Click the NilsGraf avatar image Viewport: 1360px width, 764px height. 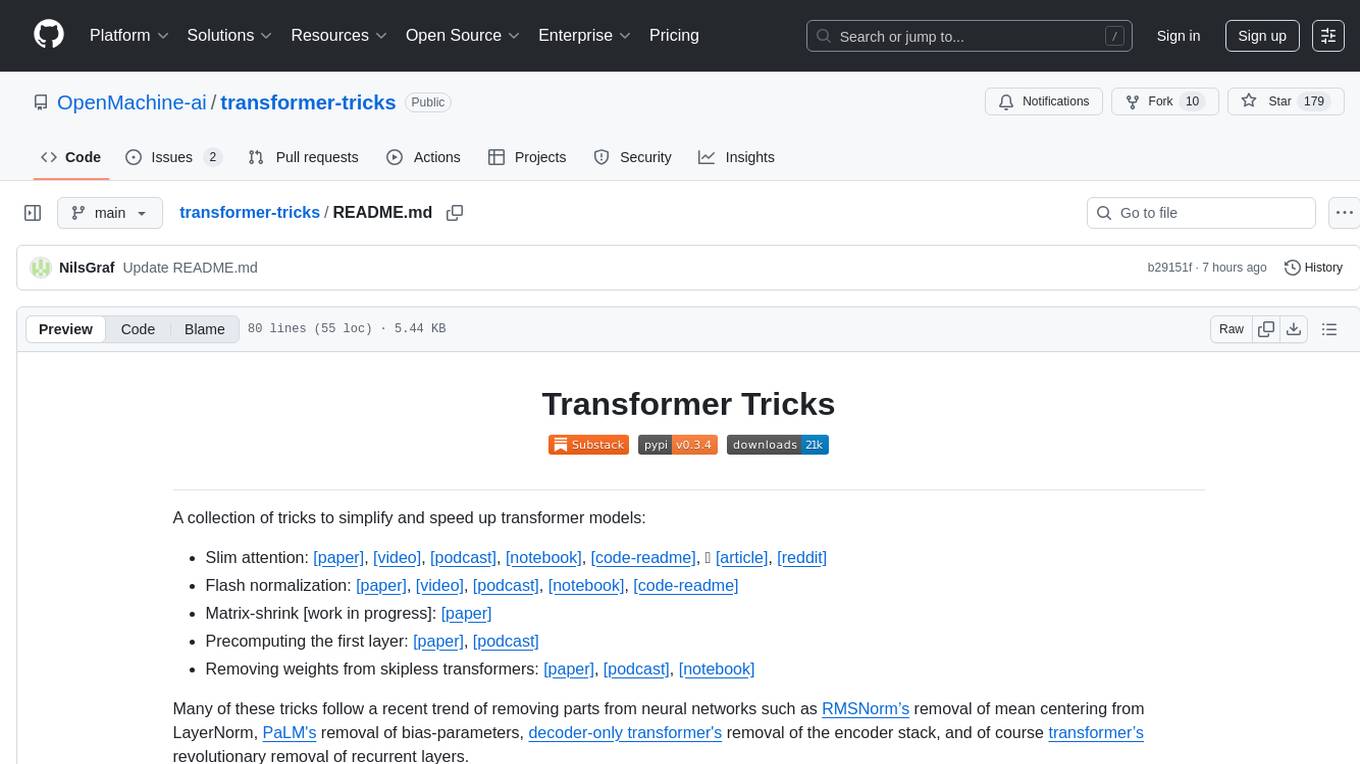(x=41, y=267)
